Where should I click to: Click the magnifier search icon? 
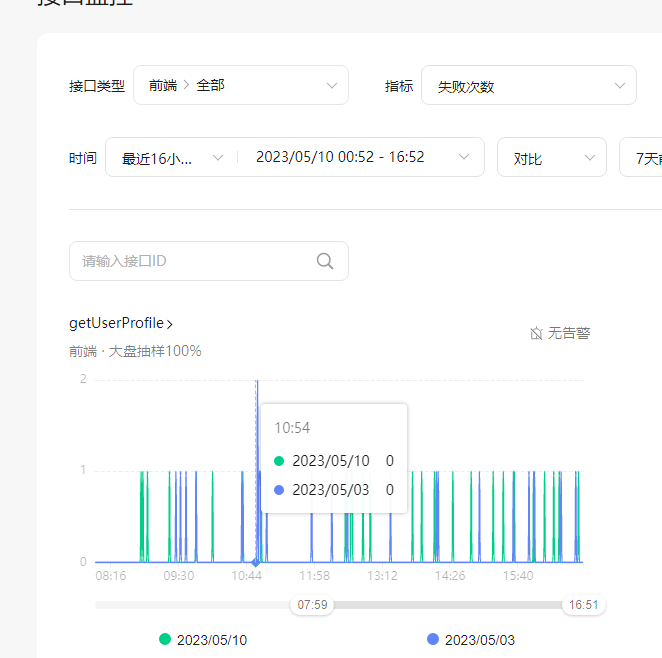325,261
